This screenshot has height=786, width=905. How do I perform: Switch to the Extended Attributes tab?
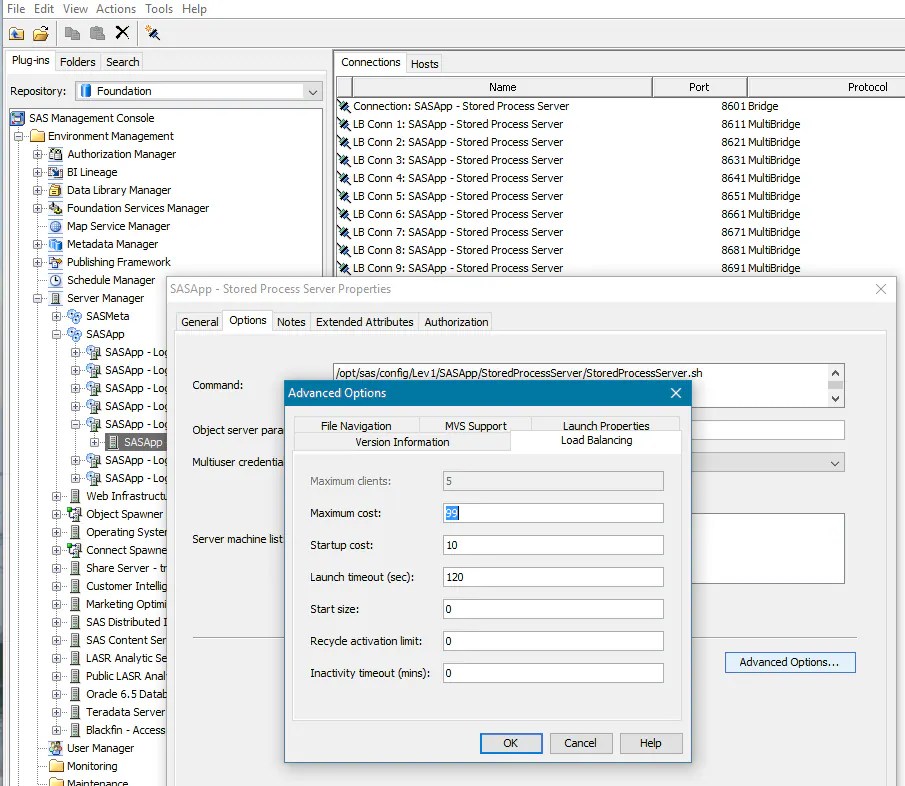(x=364, y=322)
